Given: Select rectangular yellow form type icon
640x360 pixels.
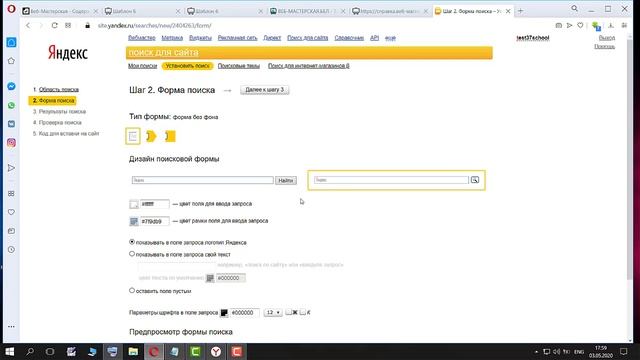Looking at the screenshot, I should [170, 136].
